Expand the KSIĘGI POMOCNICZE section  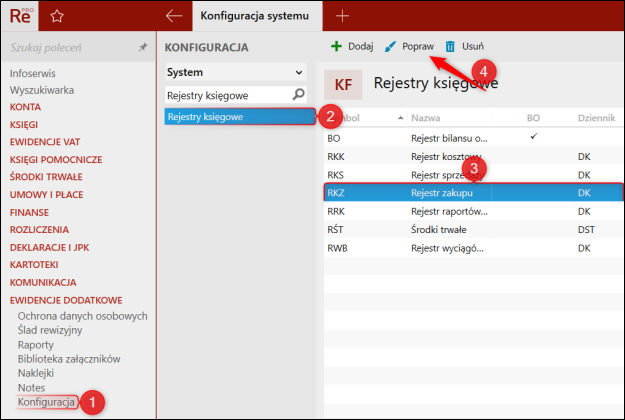point(54,160)
